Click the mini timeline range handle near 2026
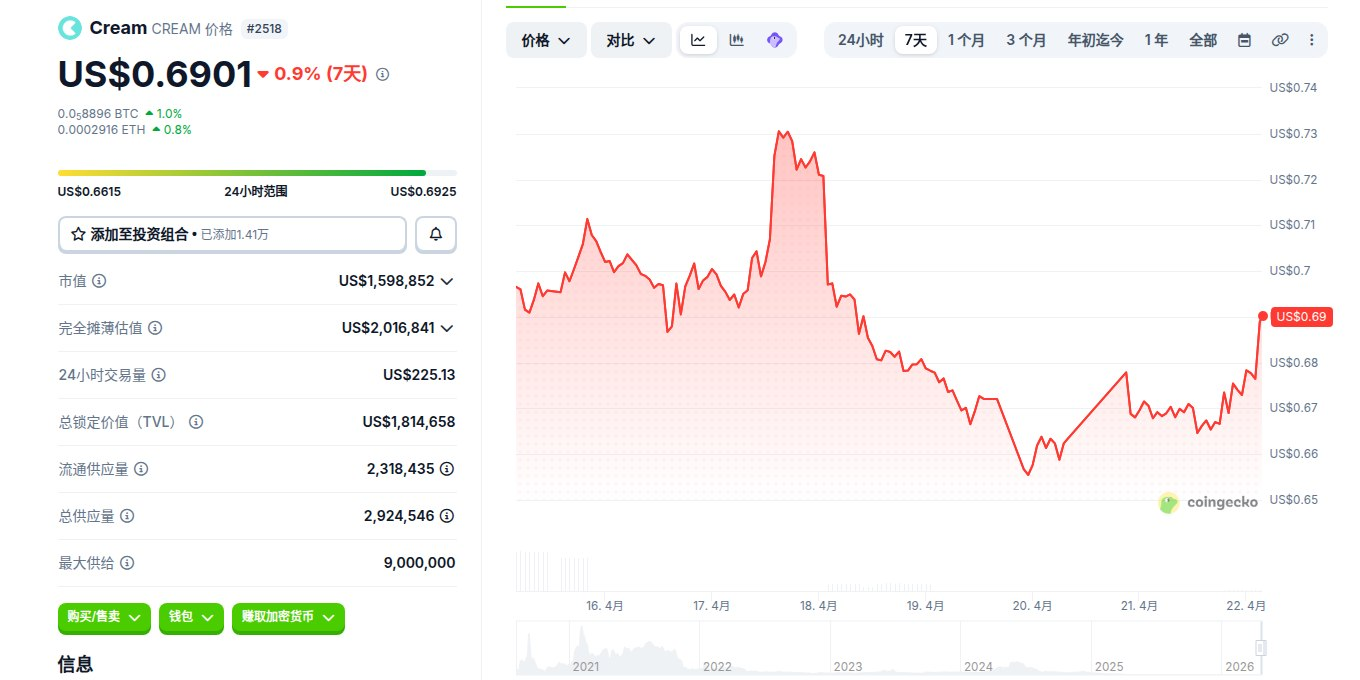Image resolution: width=1360 pixels, height=680 pixels. (1260, 648)
